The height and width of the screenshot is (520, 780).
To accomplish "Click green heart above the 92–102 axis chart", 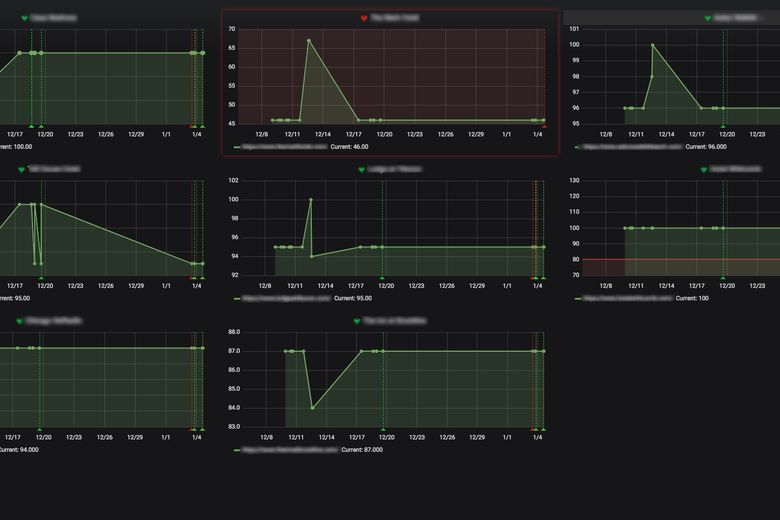I will click(362, 170).
